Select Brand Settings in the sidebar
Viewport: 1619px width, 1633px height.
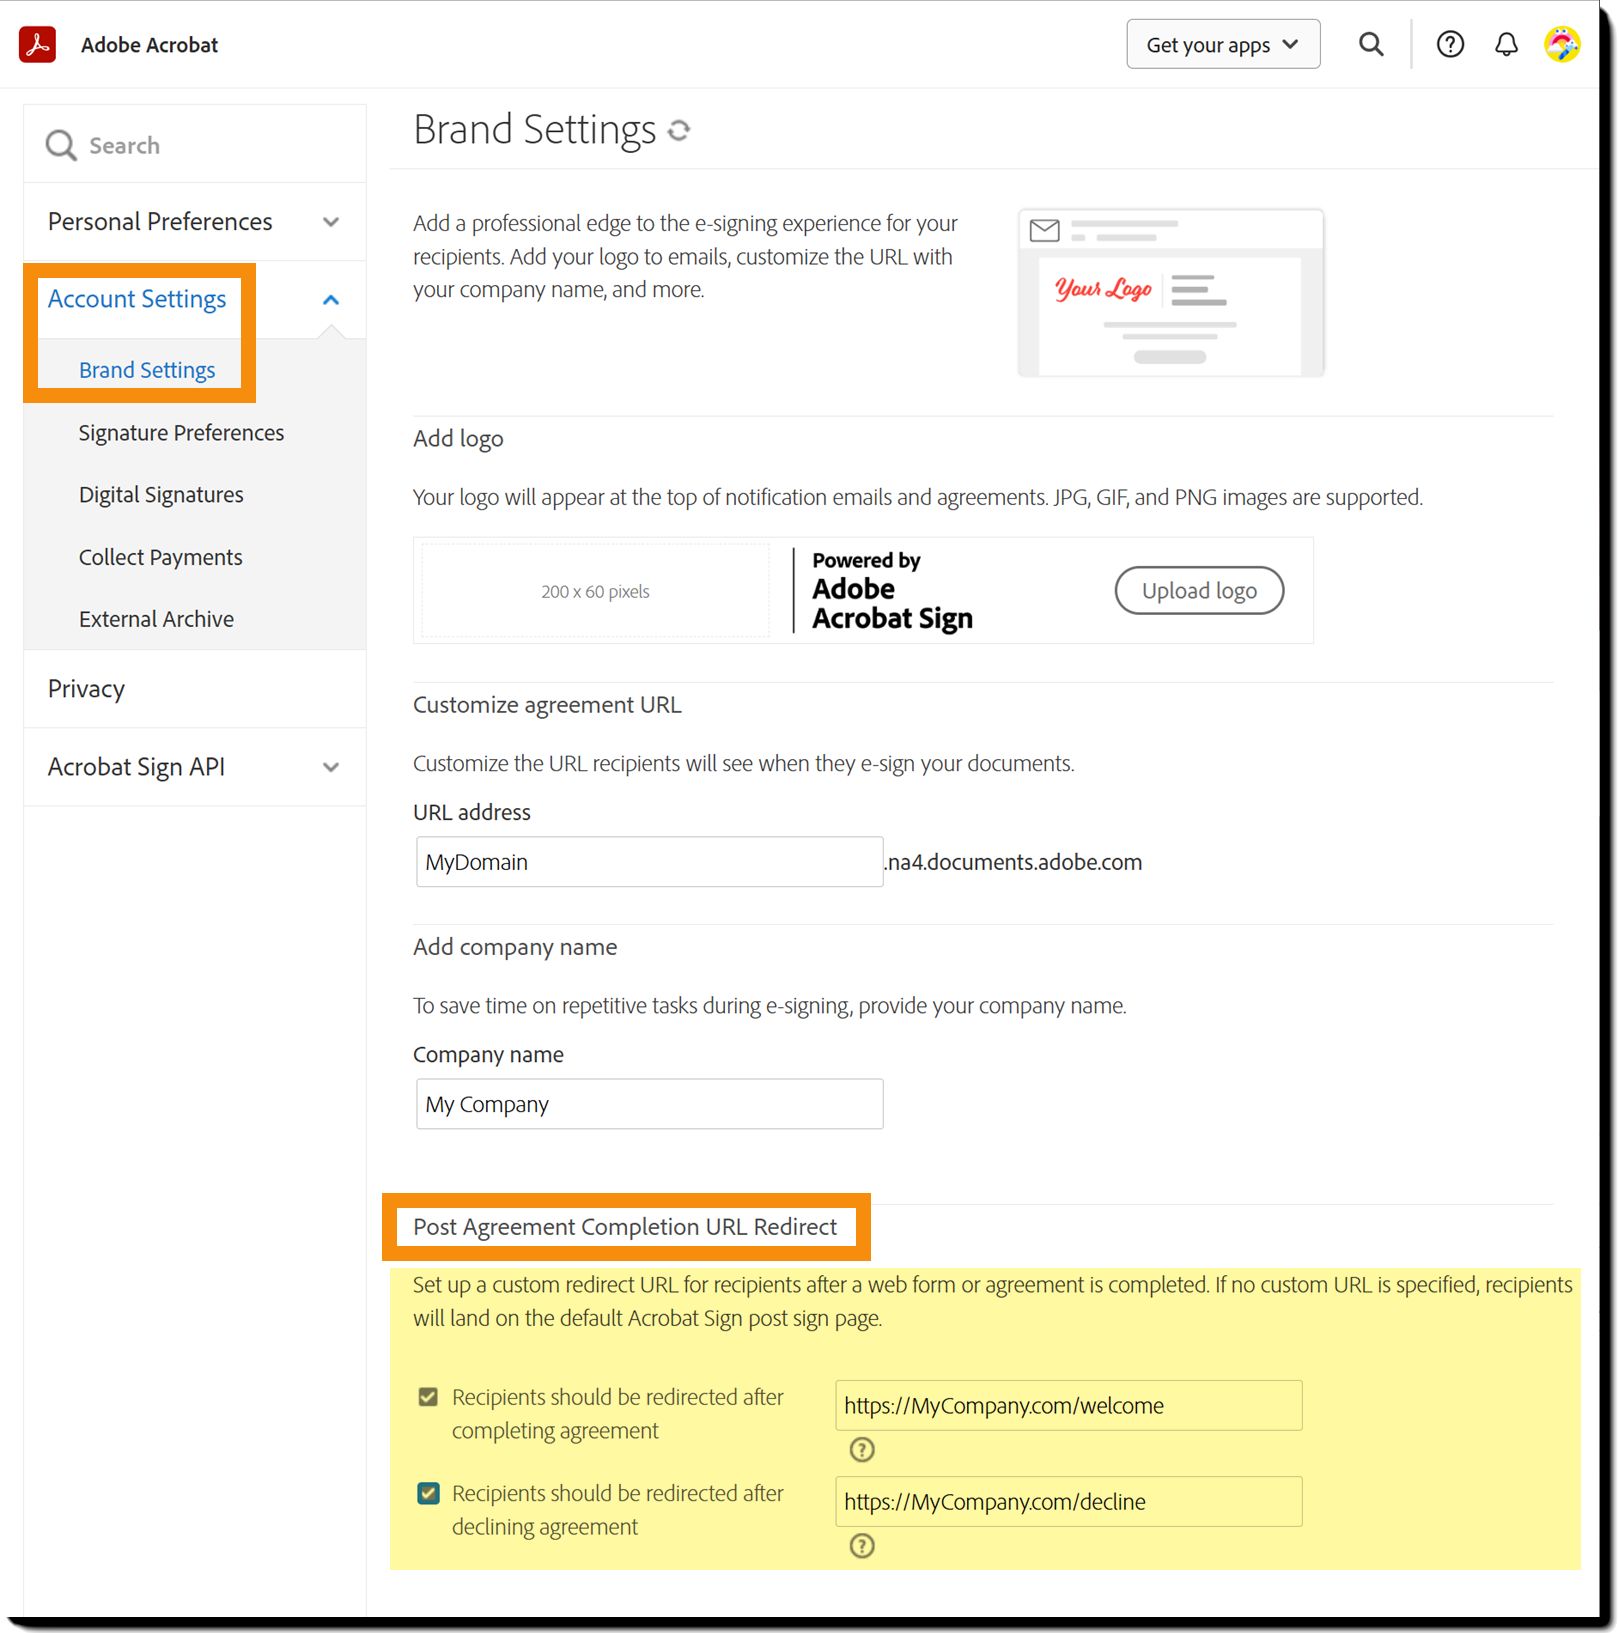(147, 370)
